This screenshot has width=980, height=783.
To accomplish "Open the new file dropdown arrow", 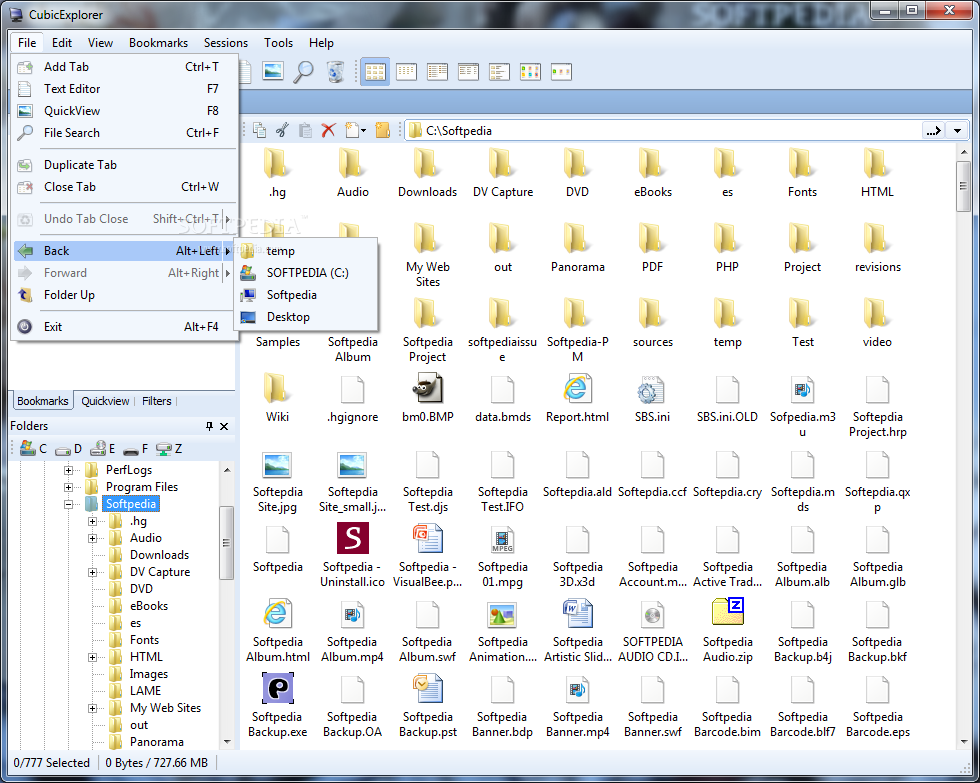I will pyautogui.click(x=363, y=130).
